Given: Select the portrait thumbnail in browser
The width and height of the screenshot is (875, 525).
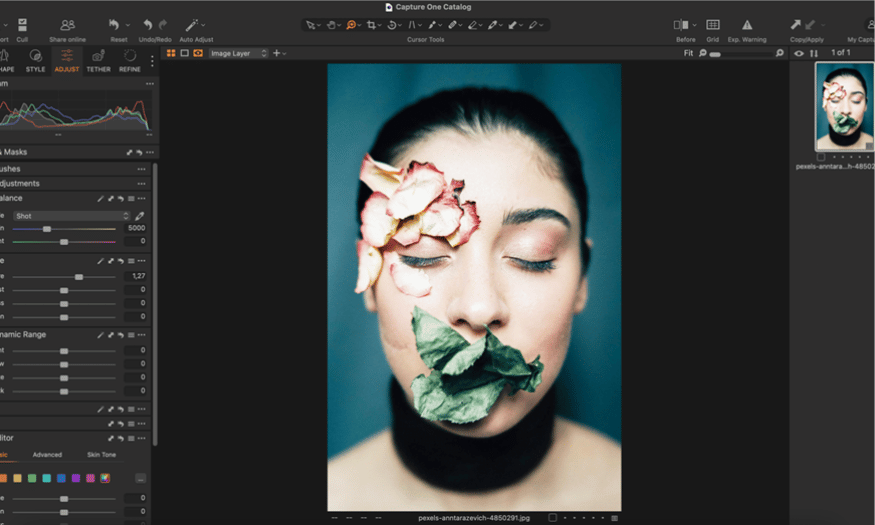Looking at the screenshot, I should 844,106.
